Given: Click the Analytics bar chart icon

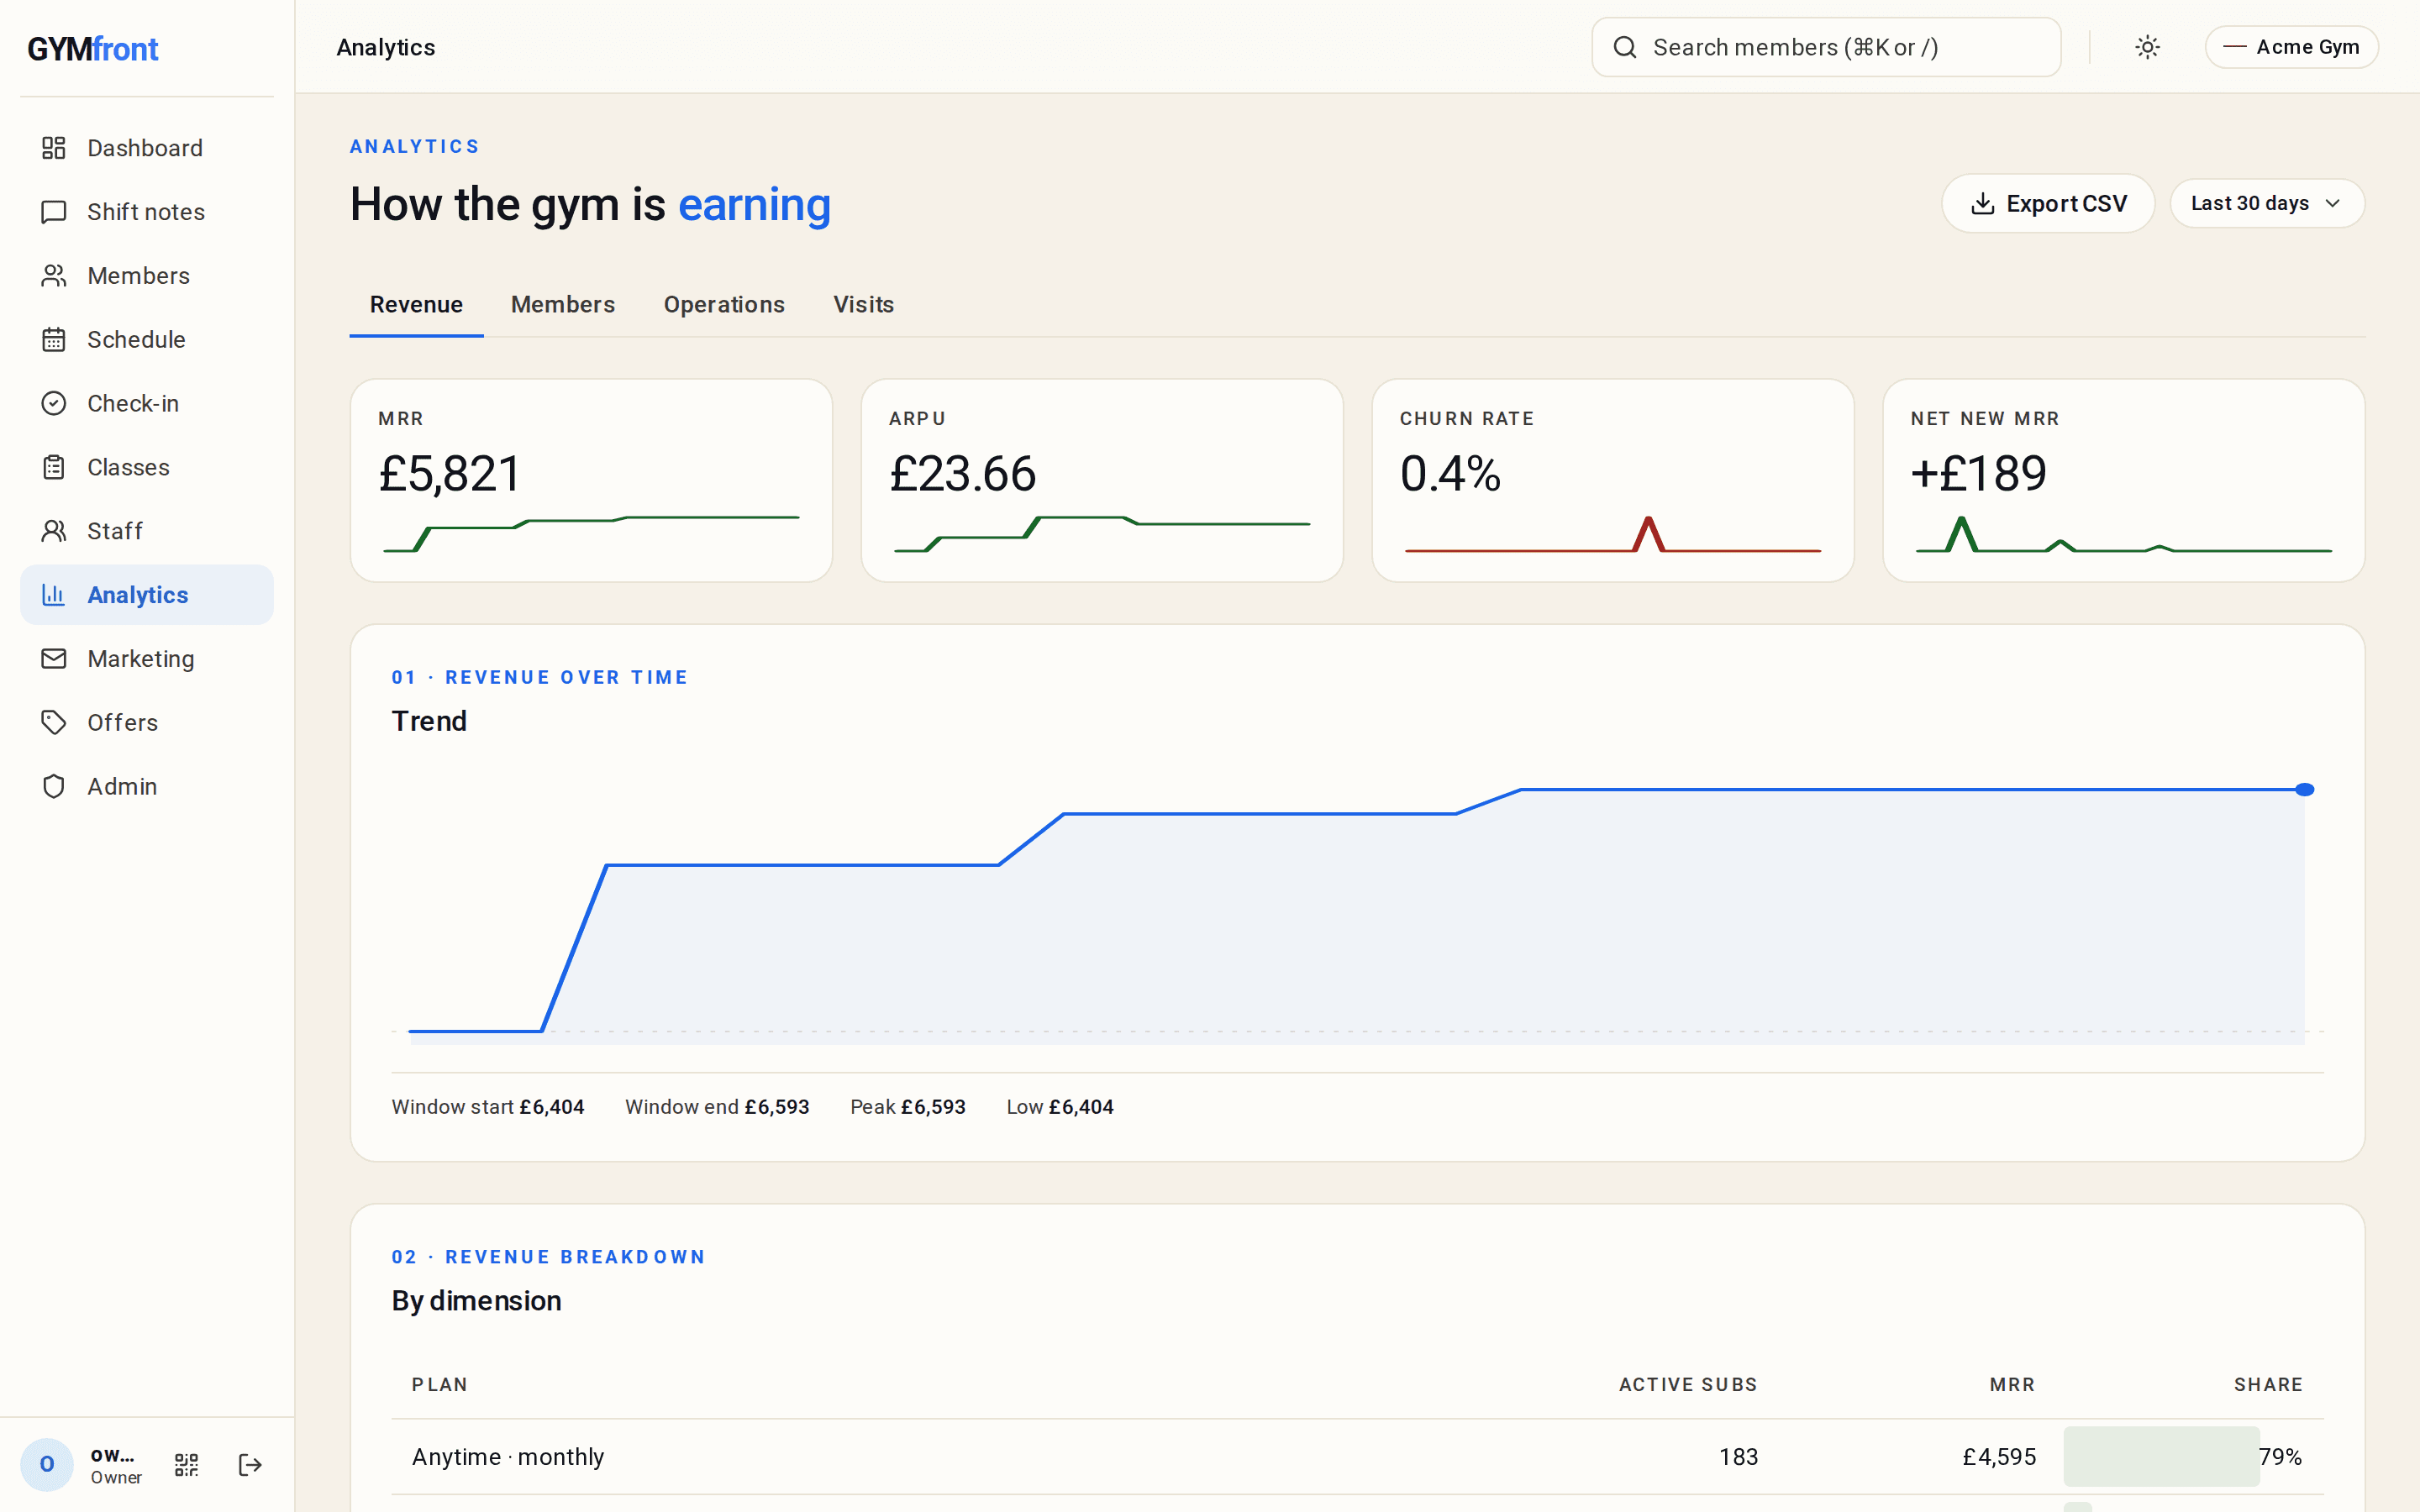Looking at the screenshot, I should pyautogui.click(x=54, y=595).
